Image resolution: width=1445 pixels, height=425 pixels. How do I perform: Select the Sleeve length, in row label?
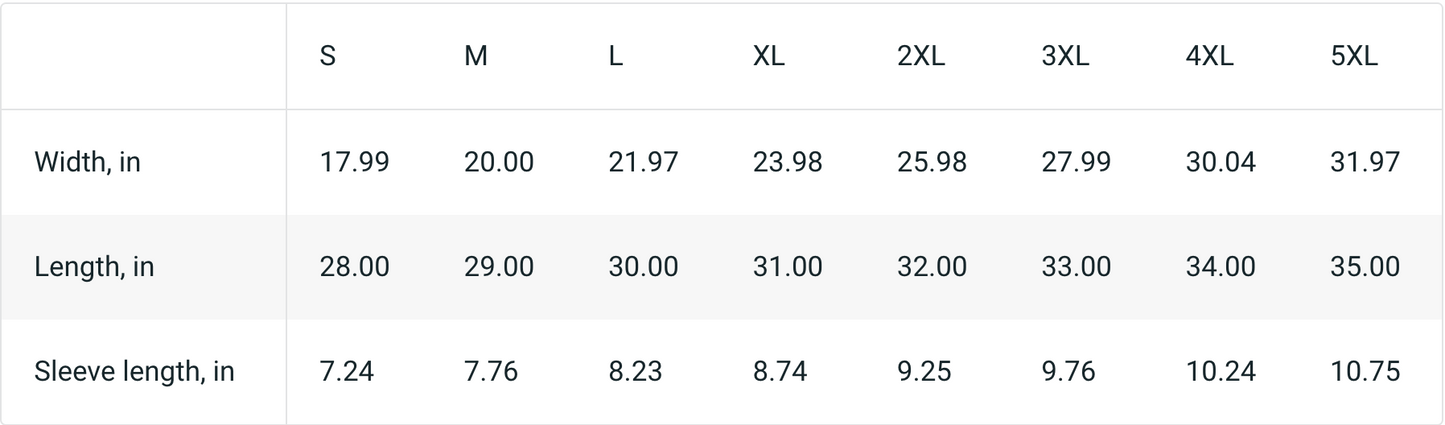134,372
